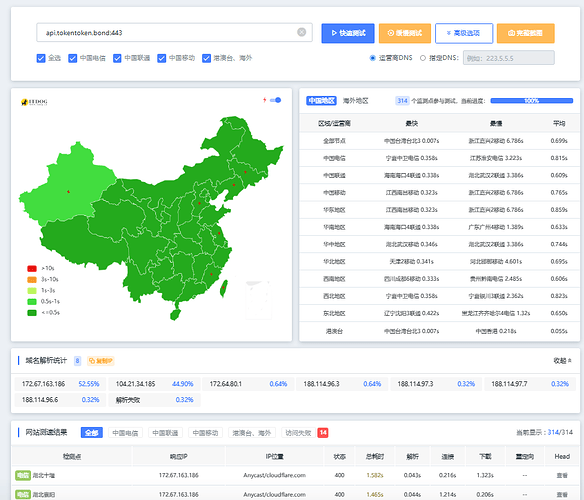Uncheck the 中国移动 checkbox
The image size is (584, 500).
coord(162,58)
